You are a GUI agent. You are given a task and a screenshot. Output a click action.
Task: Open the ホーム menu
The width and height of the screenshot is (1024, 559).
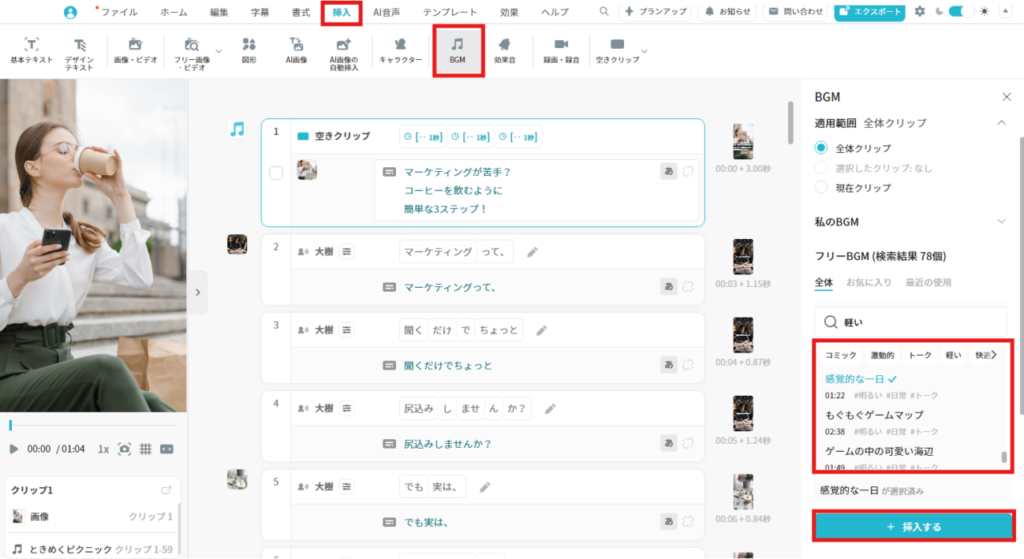tap(173, 12)
